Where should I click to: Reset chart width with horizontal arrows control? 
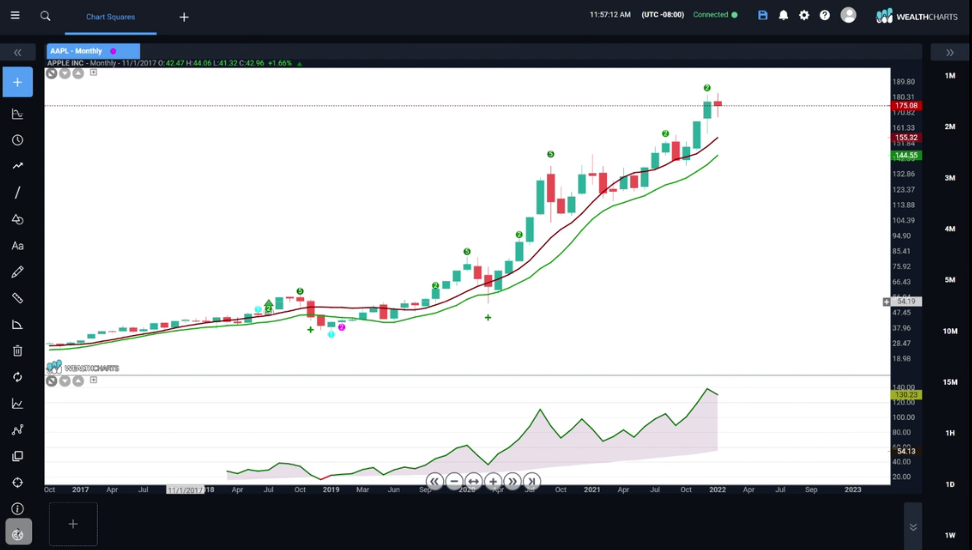[x=473, y=481]
